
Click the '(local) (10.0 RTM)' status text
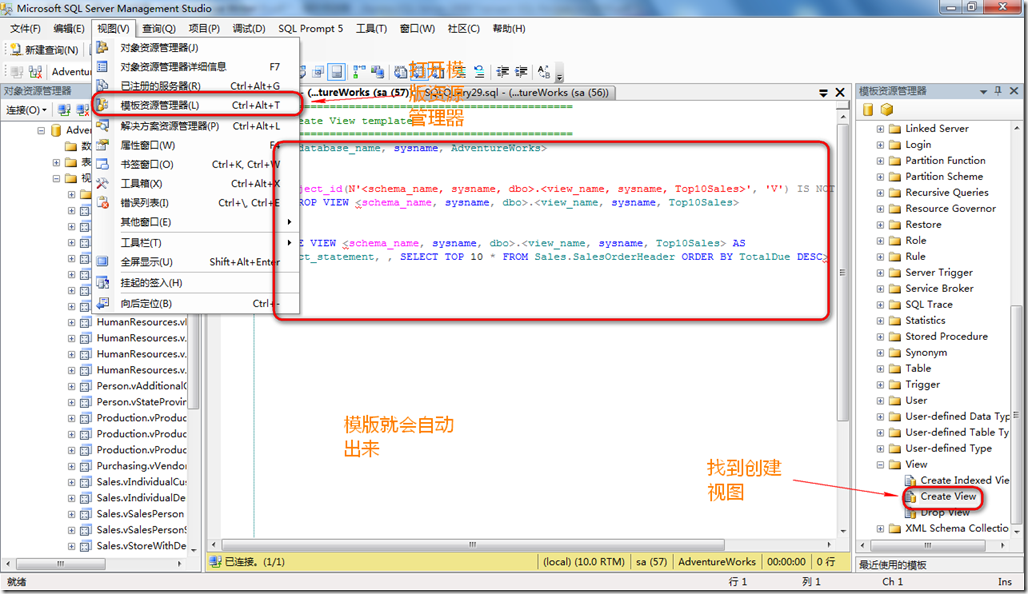coord(583,562)
